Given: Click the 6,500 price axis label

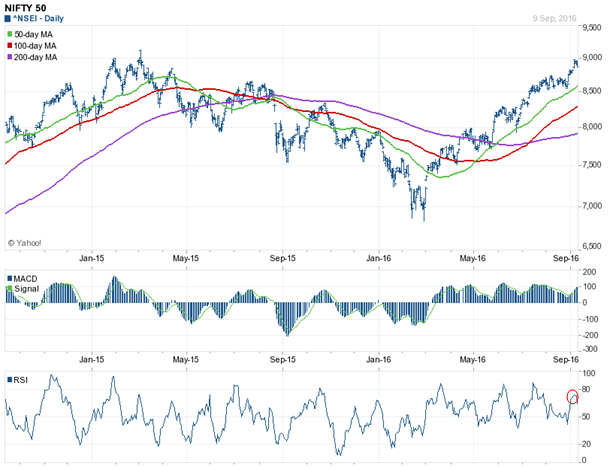Looking at the screenshot, I should click(594, 246).
